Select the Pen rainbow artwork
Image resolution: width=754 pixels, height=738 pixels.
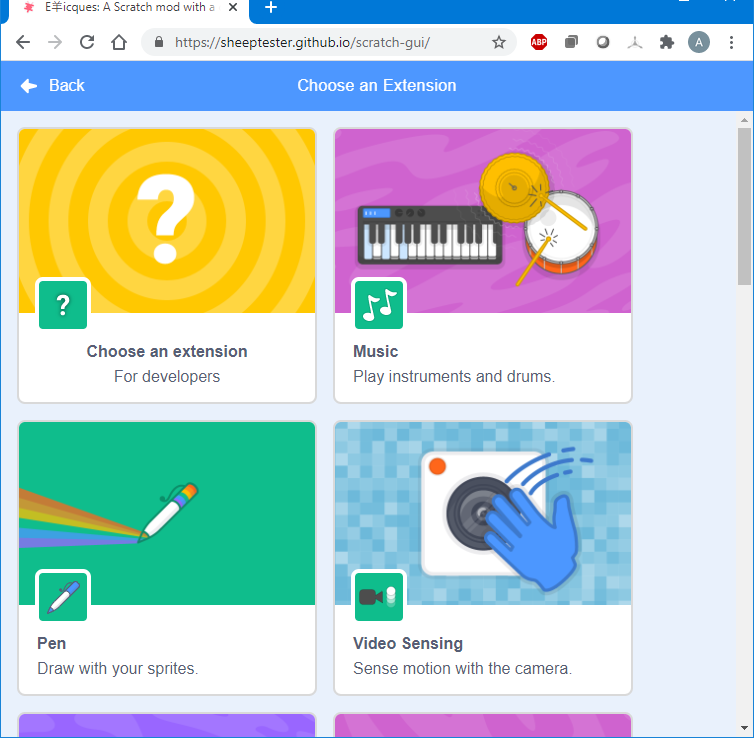(x=167, y=513)
